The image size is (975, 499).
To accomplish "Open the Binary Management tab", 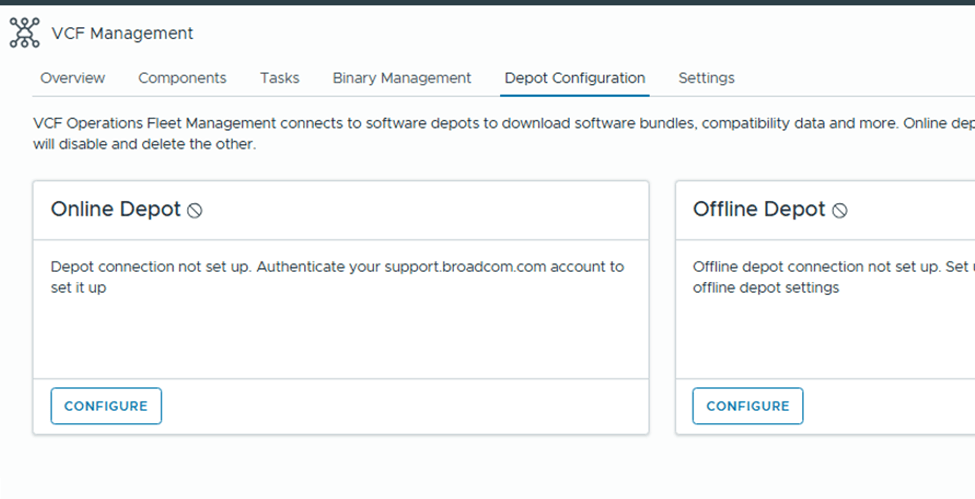I will [x=401, y=78].
